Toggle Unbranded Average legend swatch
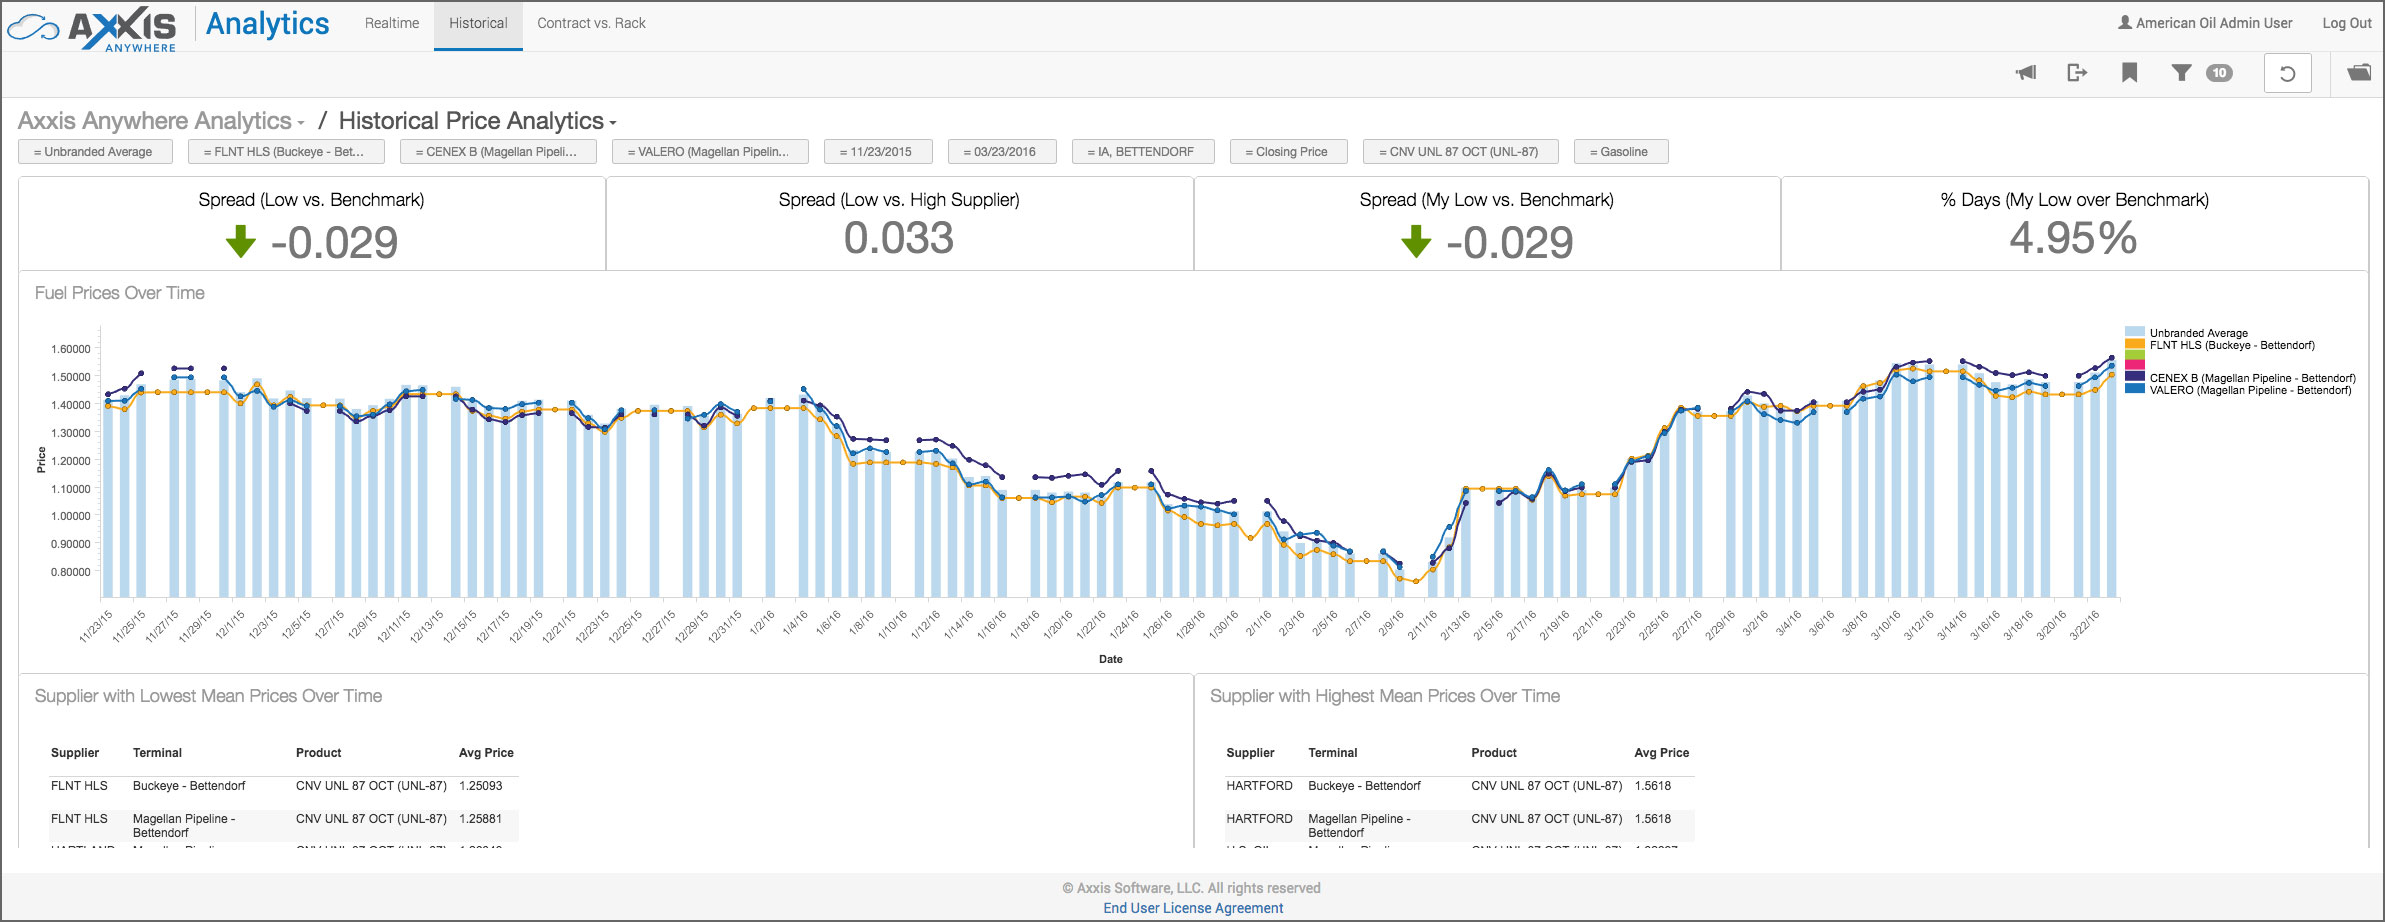Screen dimensions: 2385x922 (2135, 332)
